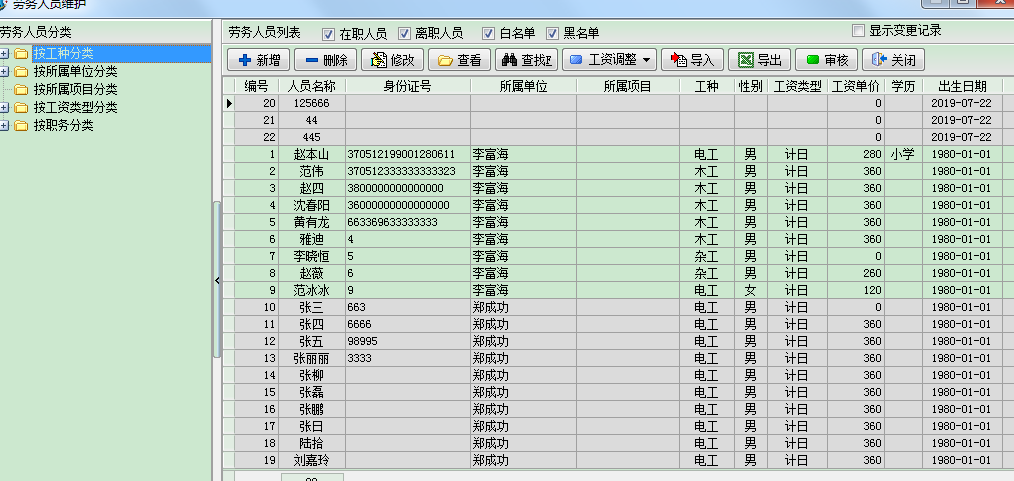This screenshot has width=1014, height=481.
Task: Toggle the 黑名单 checkbox
Action: [x=552, y=34]
